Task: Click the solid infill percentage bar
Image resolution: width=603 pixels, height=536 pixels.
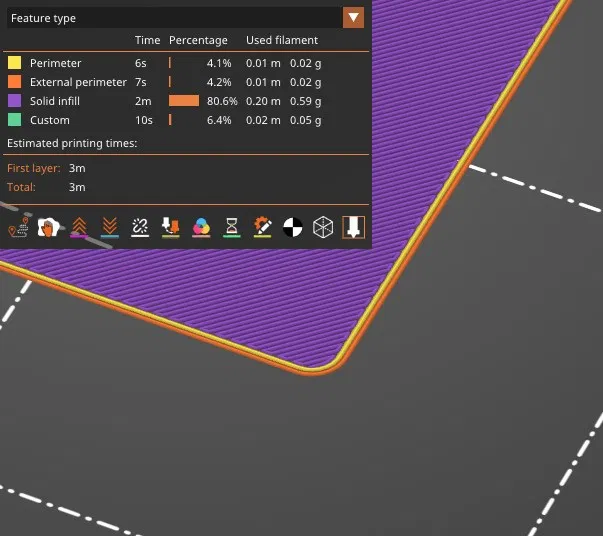Action: tap(184, 101)
